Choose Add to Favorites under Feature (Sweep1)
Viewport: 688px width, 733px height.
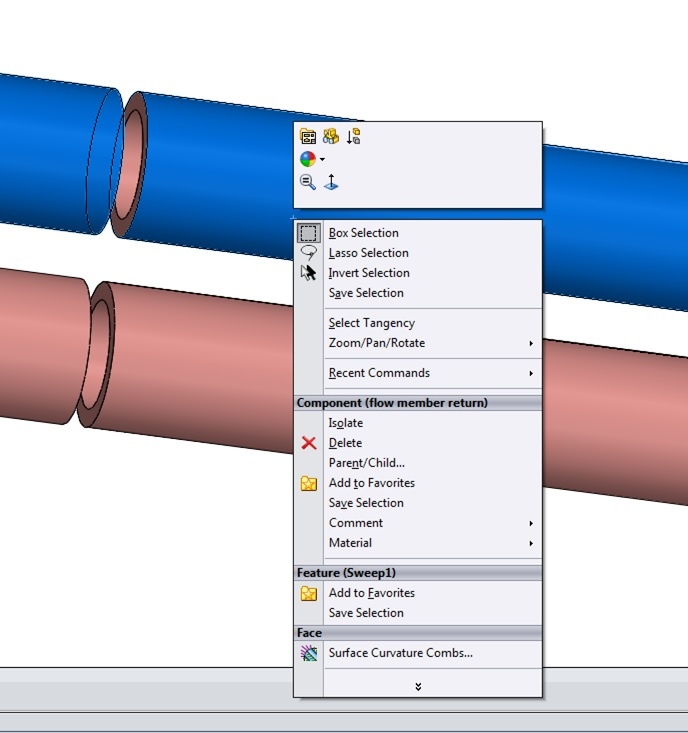pos(372,593)
